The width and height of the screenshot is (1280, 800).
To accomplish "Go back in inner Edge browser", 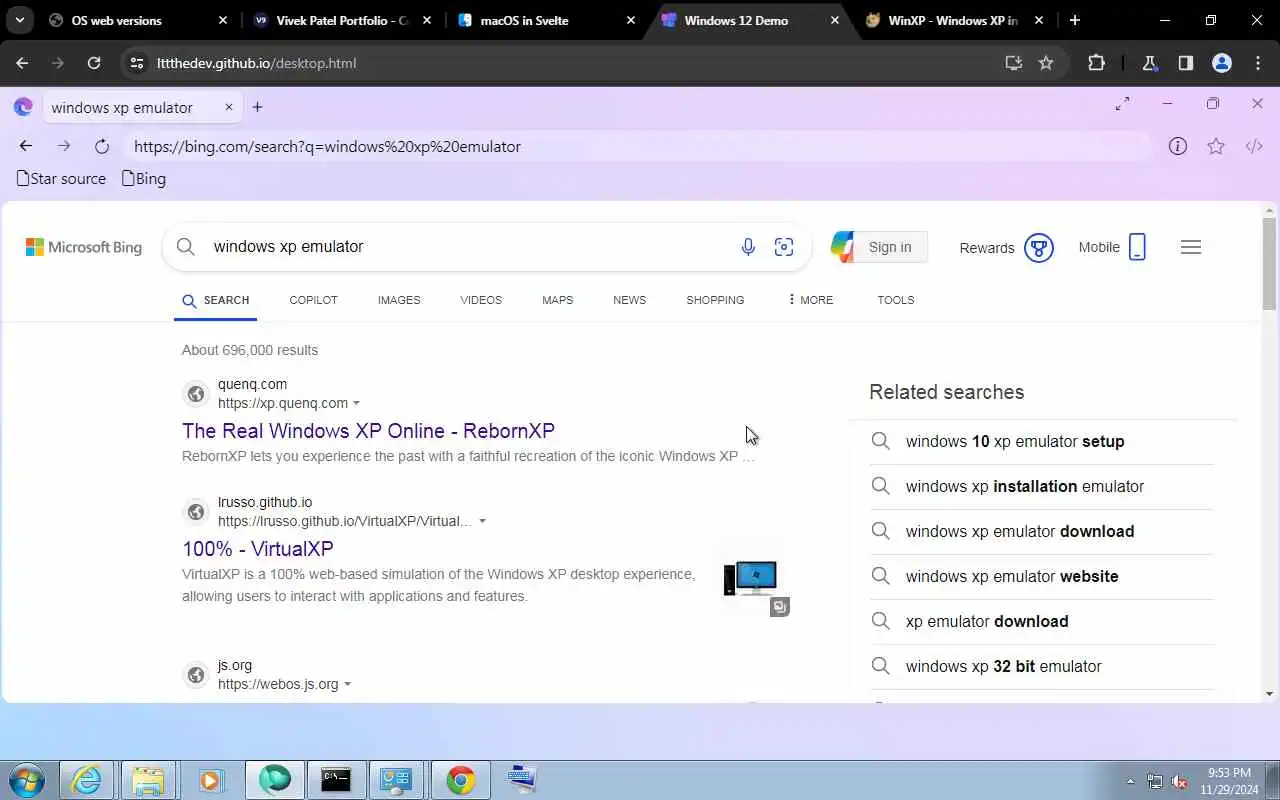I will pos(26,146).
